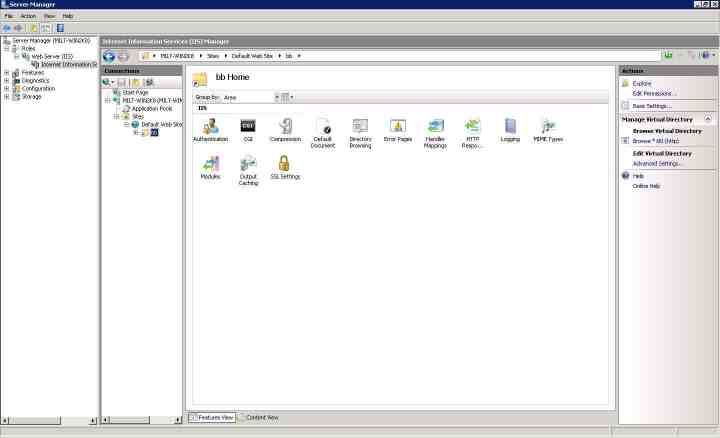Screen dimensions: 720x438
Task: Click the Default Web Site breadcrumb segment
Action: pos(252,56)
